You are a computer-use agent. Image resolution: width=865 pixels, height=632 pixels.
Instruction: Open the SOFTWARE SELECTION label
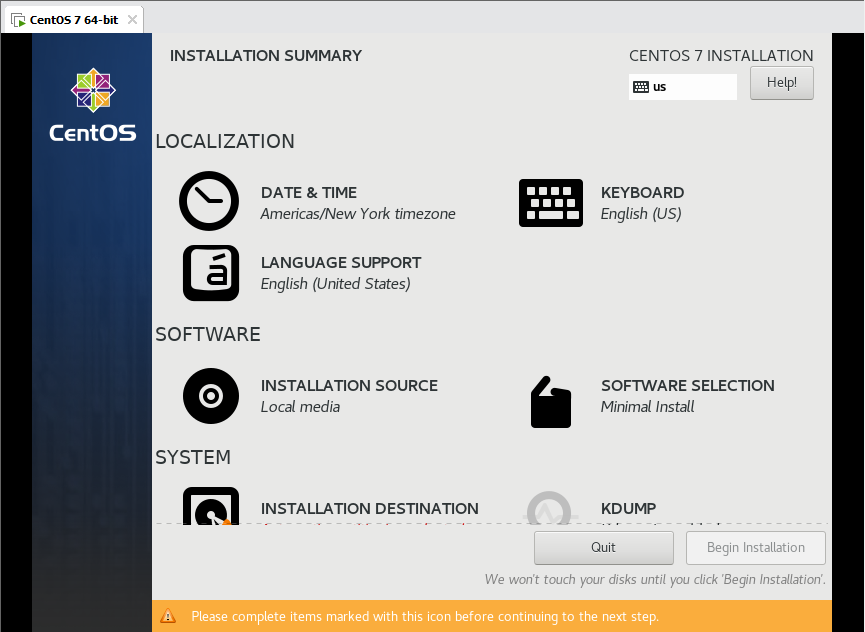point(688,385)
